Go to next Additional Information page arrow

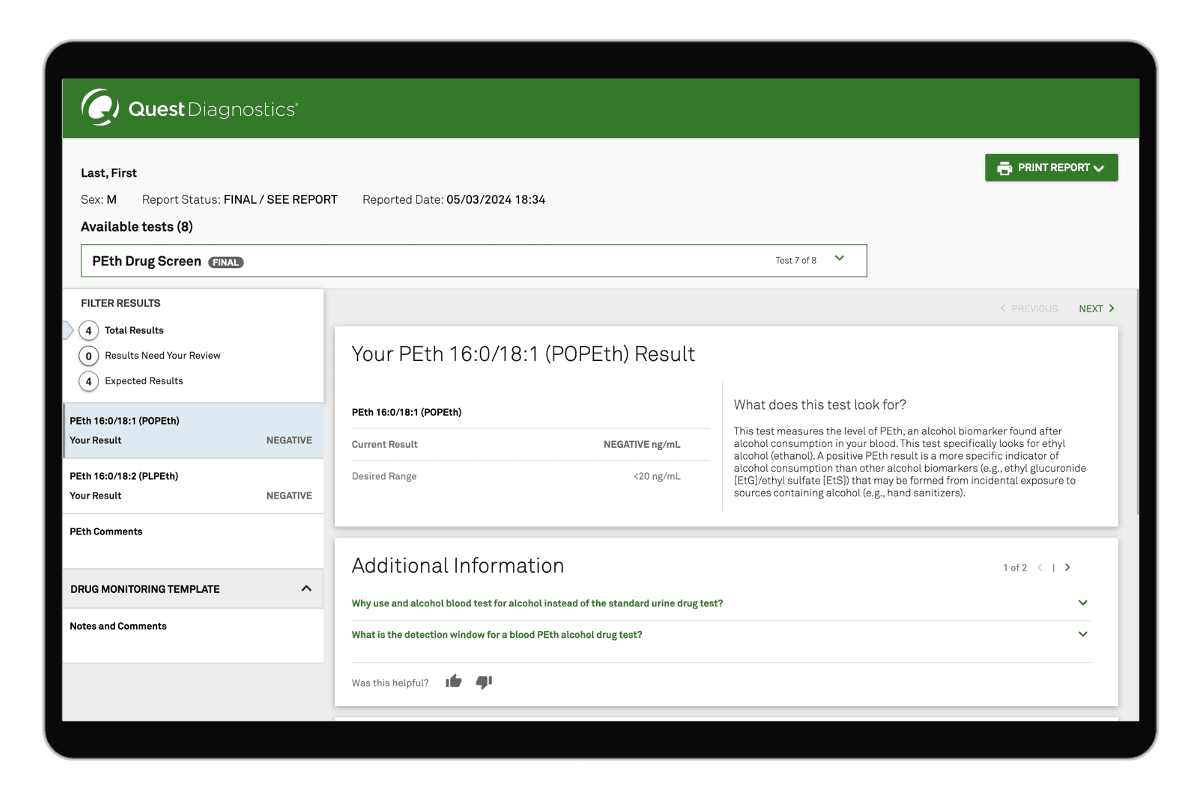point(1068,567)
